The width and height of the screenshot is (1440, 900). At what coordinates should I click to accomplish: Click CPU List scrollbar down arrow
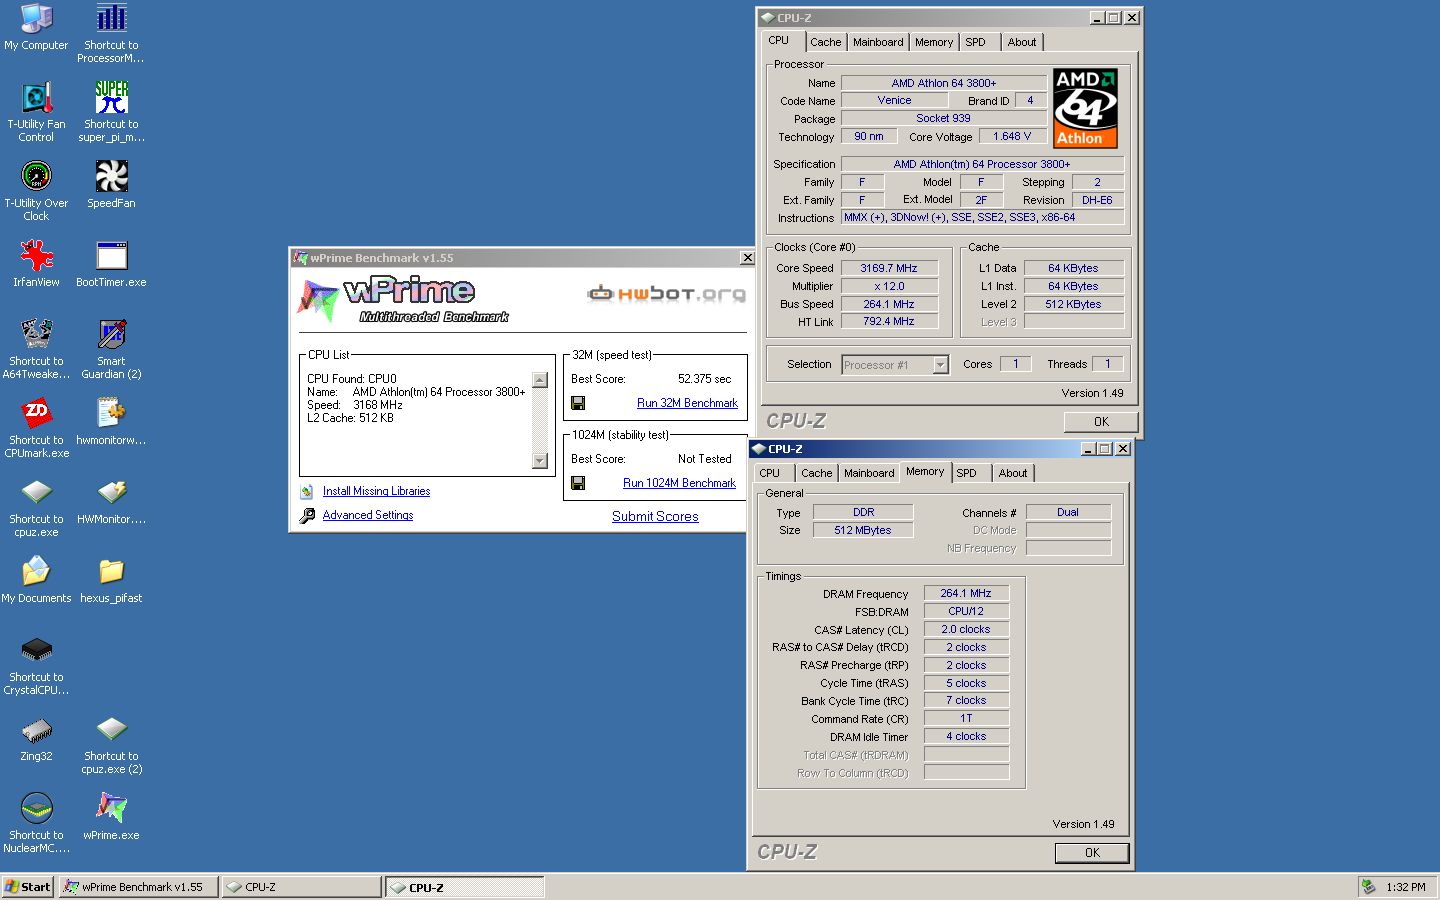(540, 461)
